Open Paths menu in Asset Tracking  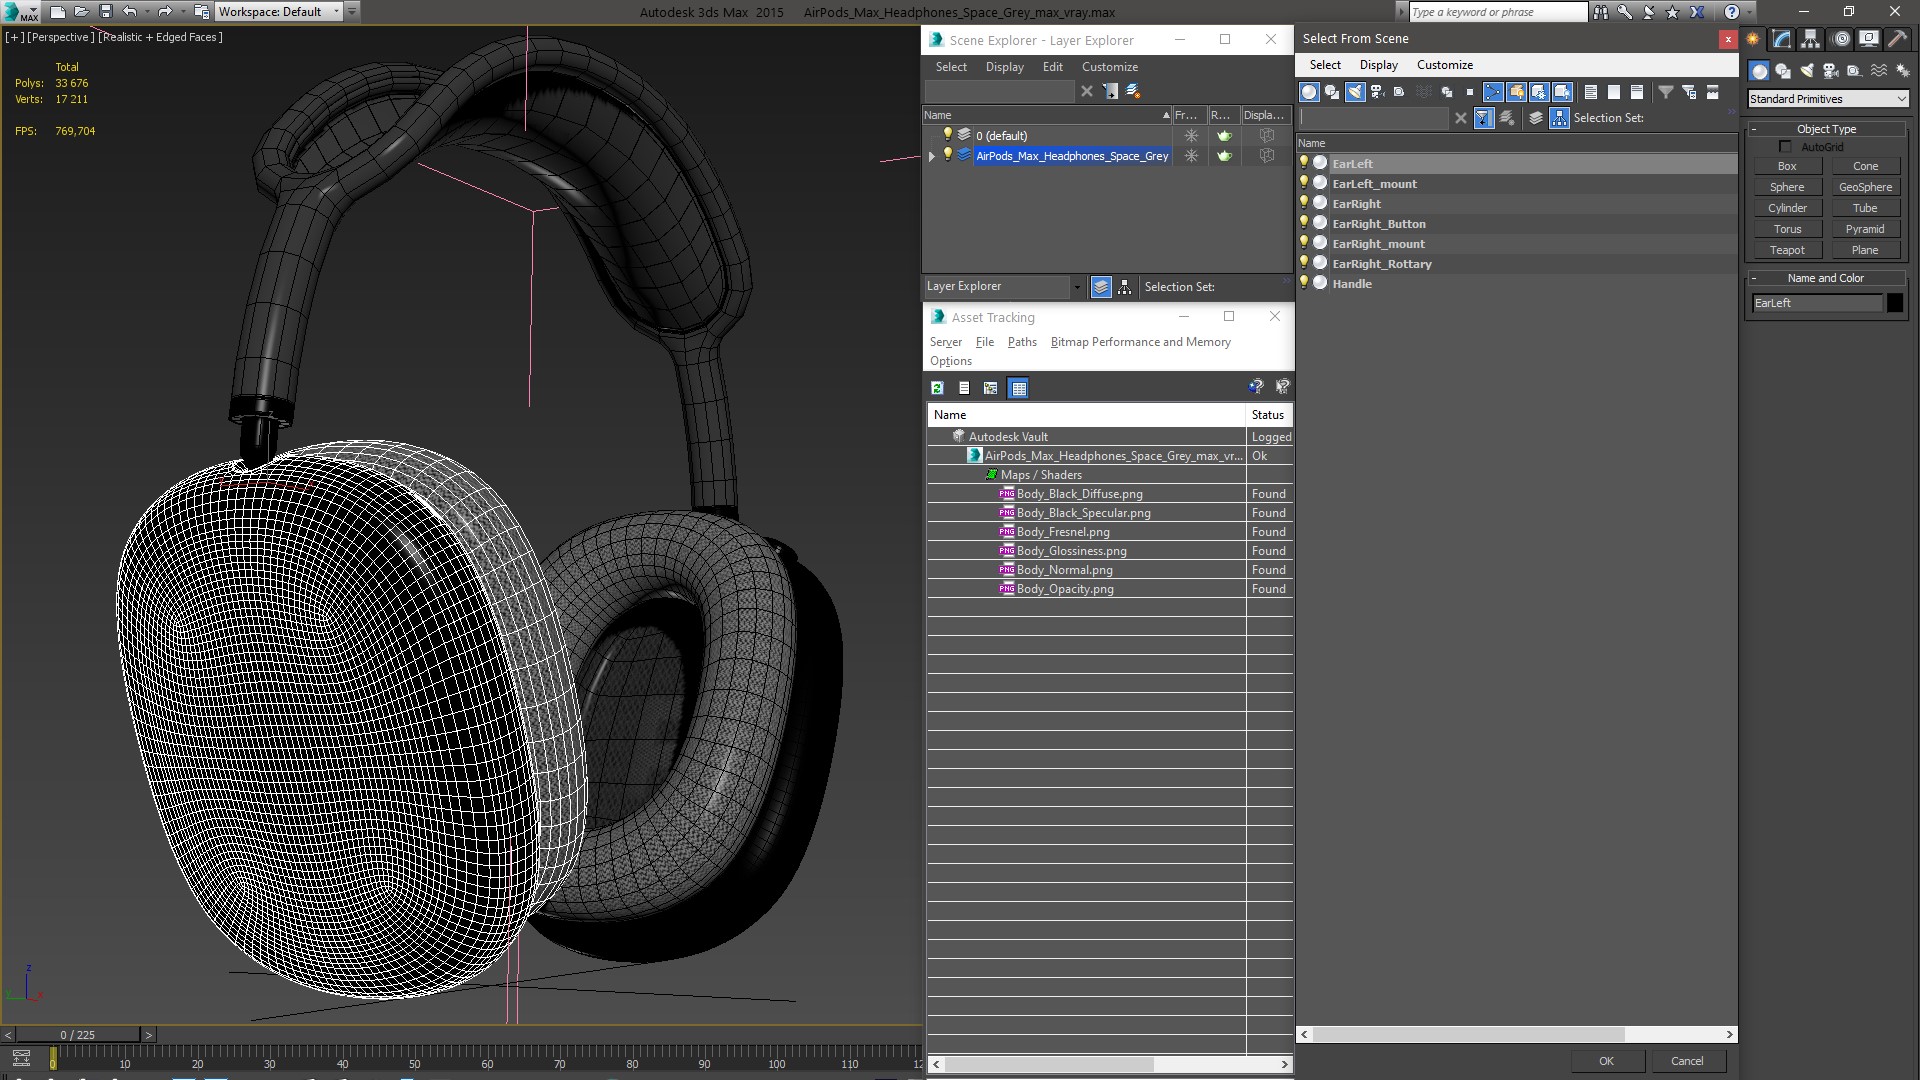click(x=1022, y=342)
